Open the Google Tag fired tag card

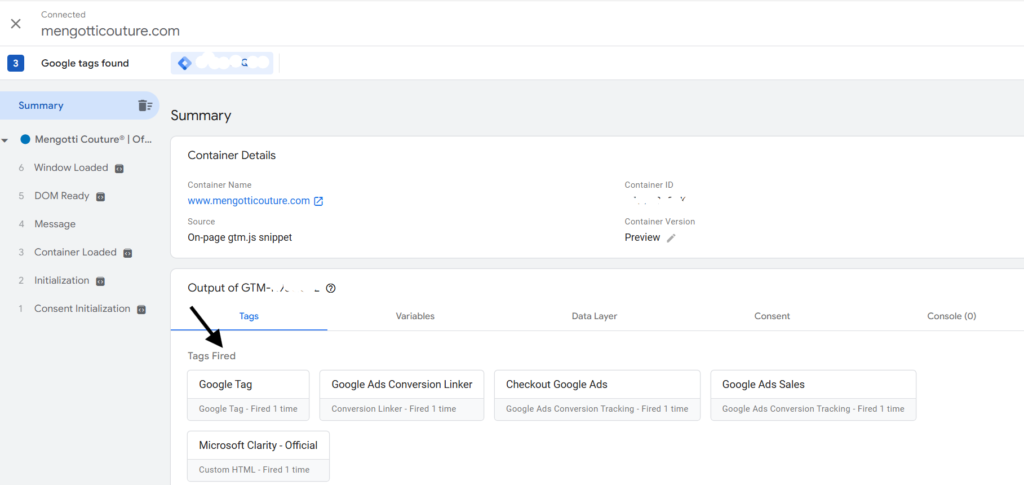248,396
